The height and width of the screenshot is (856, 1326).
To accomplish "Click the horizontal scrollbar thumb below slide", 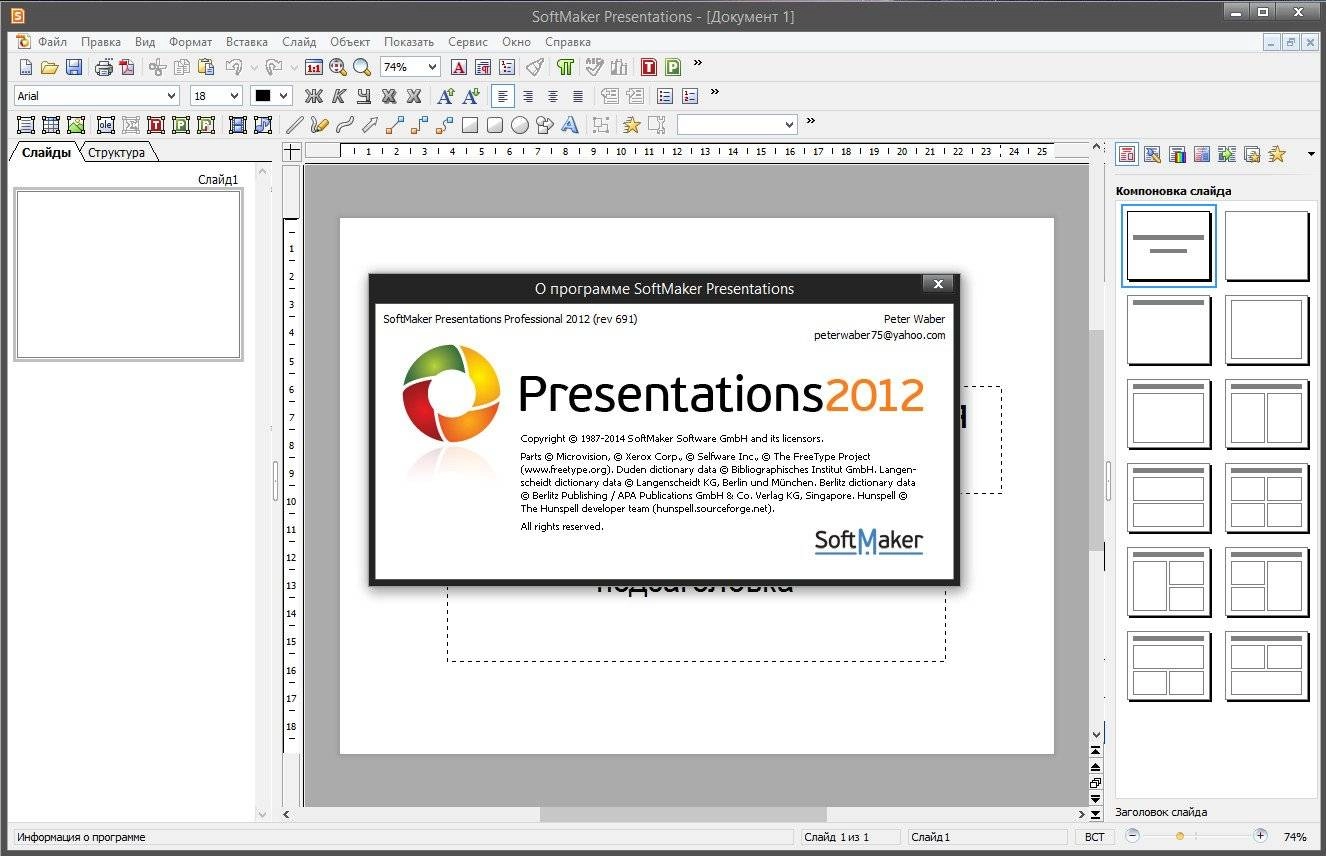I will 683,814.
